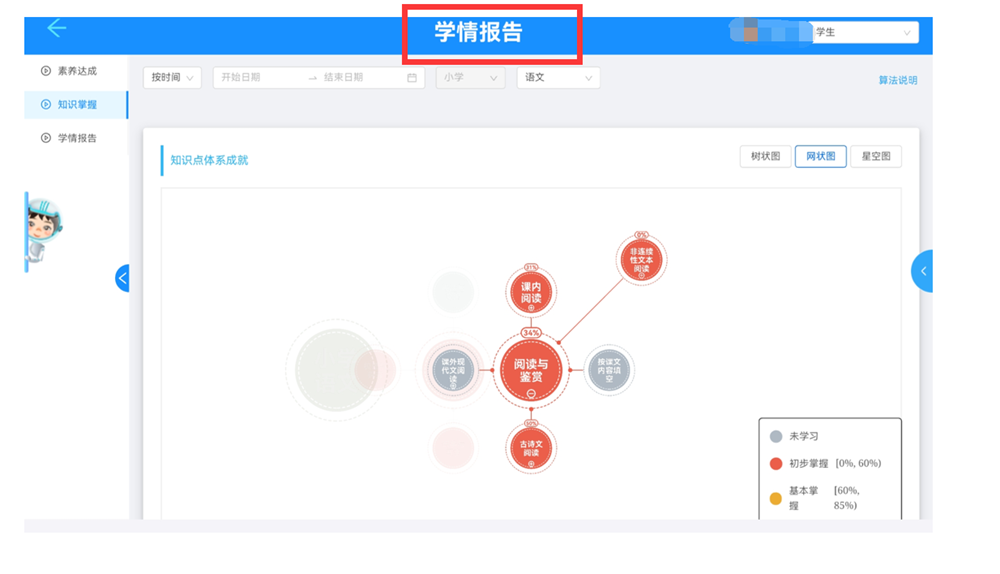Select the 非连续性文本阅读 node

click(641, 260)
